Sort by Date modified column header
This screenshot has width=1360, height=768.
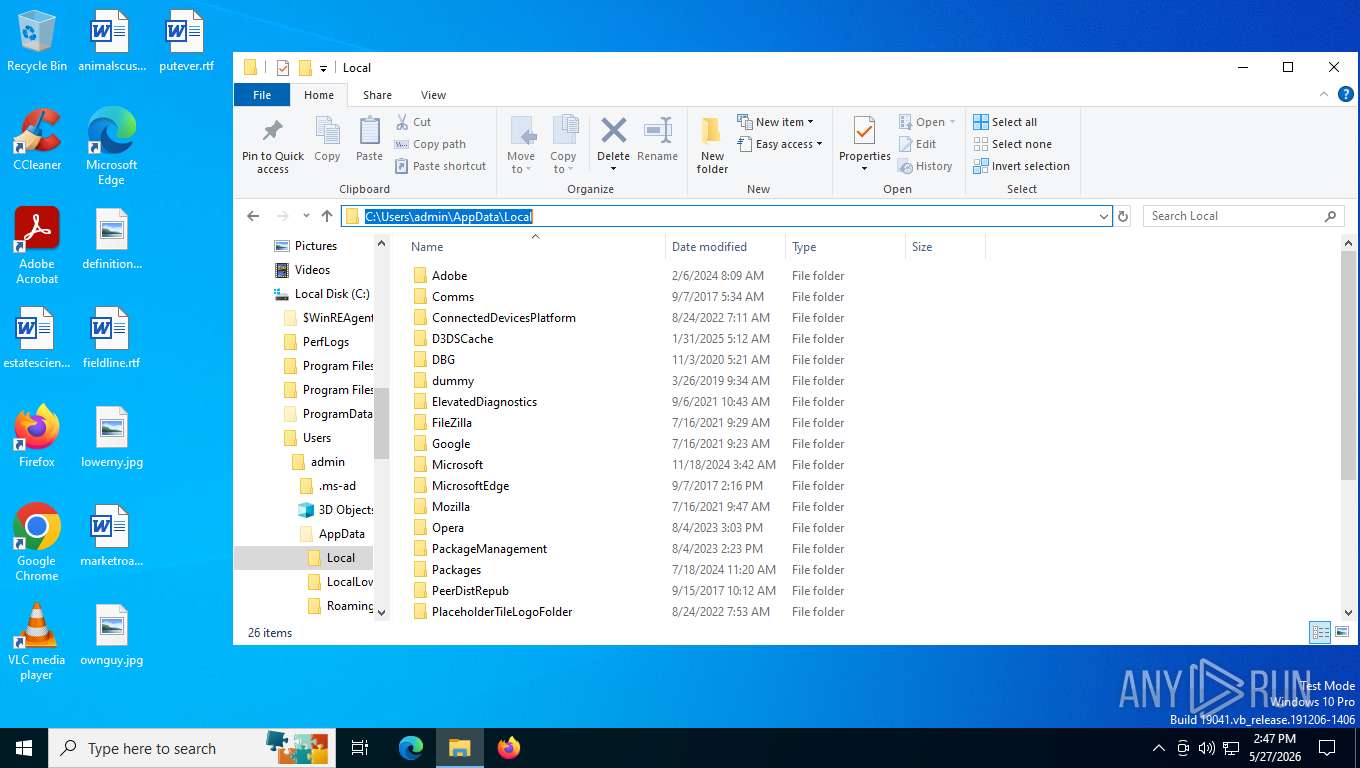(725, 247)
